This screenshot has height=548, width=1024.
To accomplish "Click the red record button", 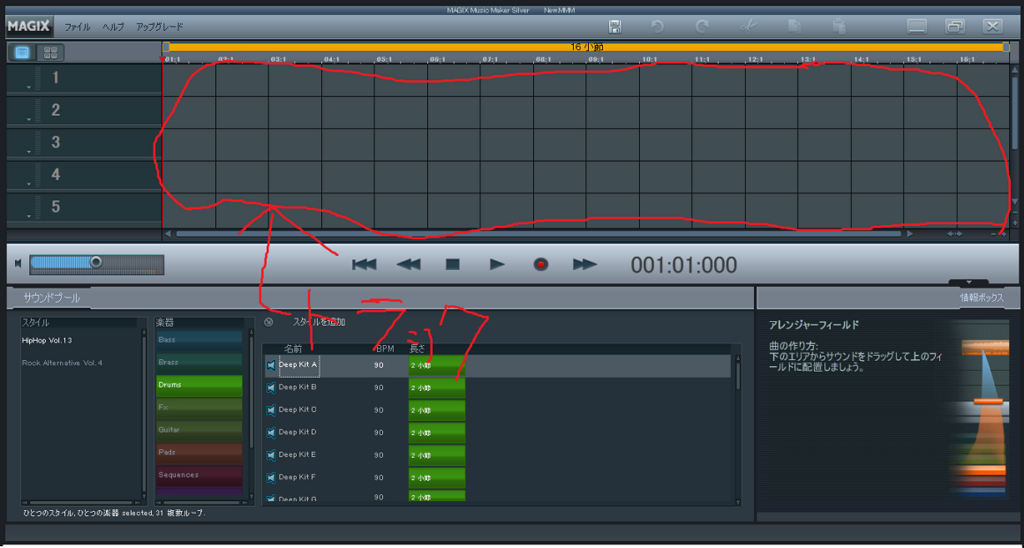I will pos(541,265).
